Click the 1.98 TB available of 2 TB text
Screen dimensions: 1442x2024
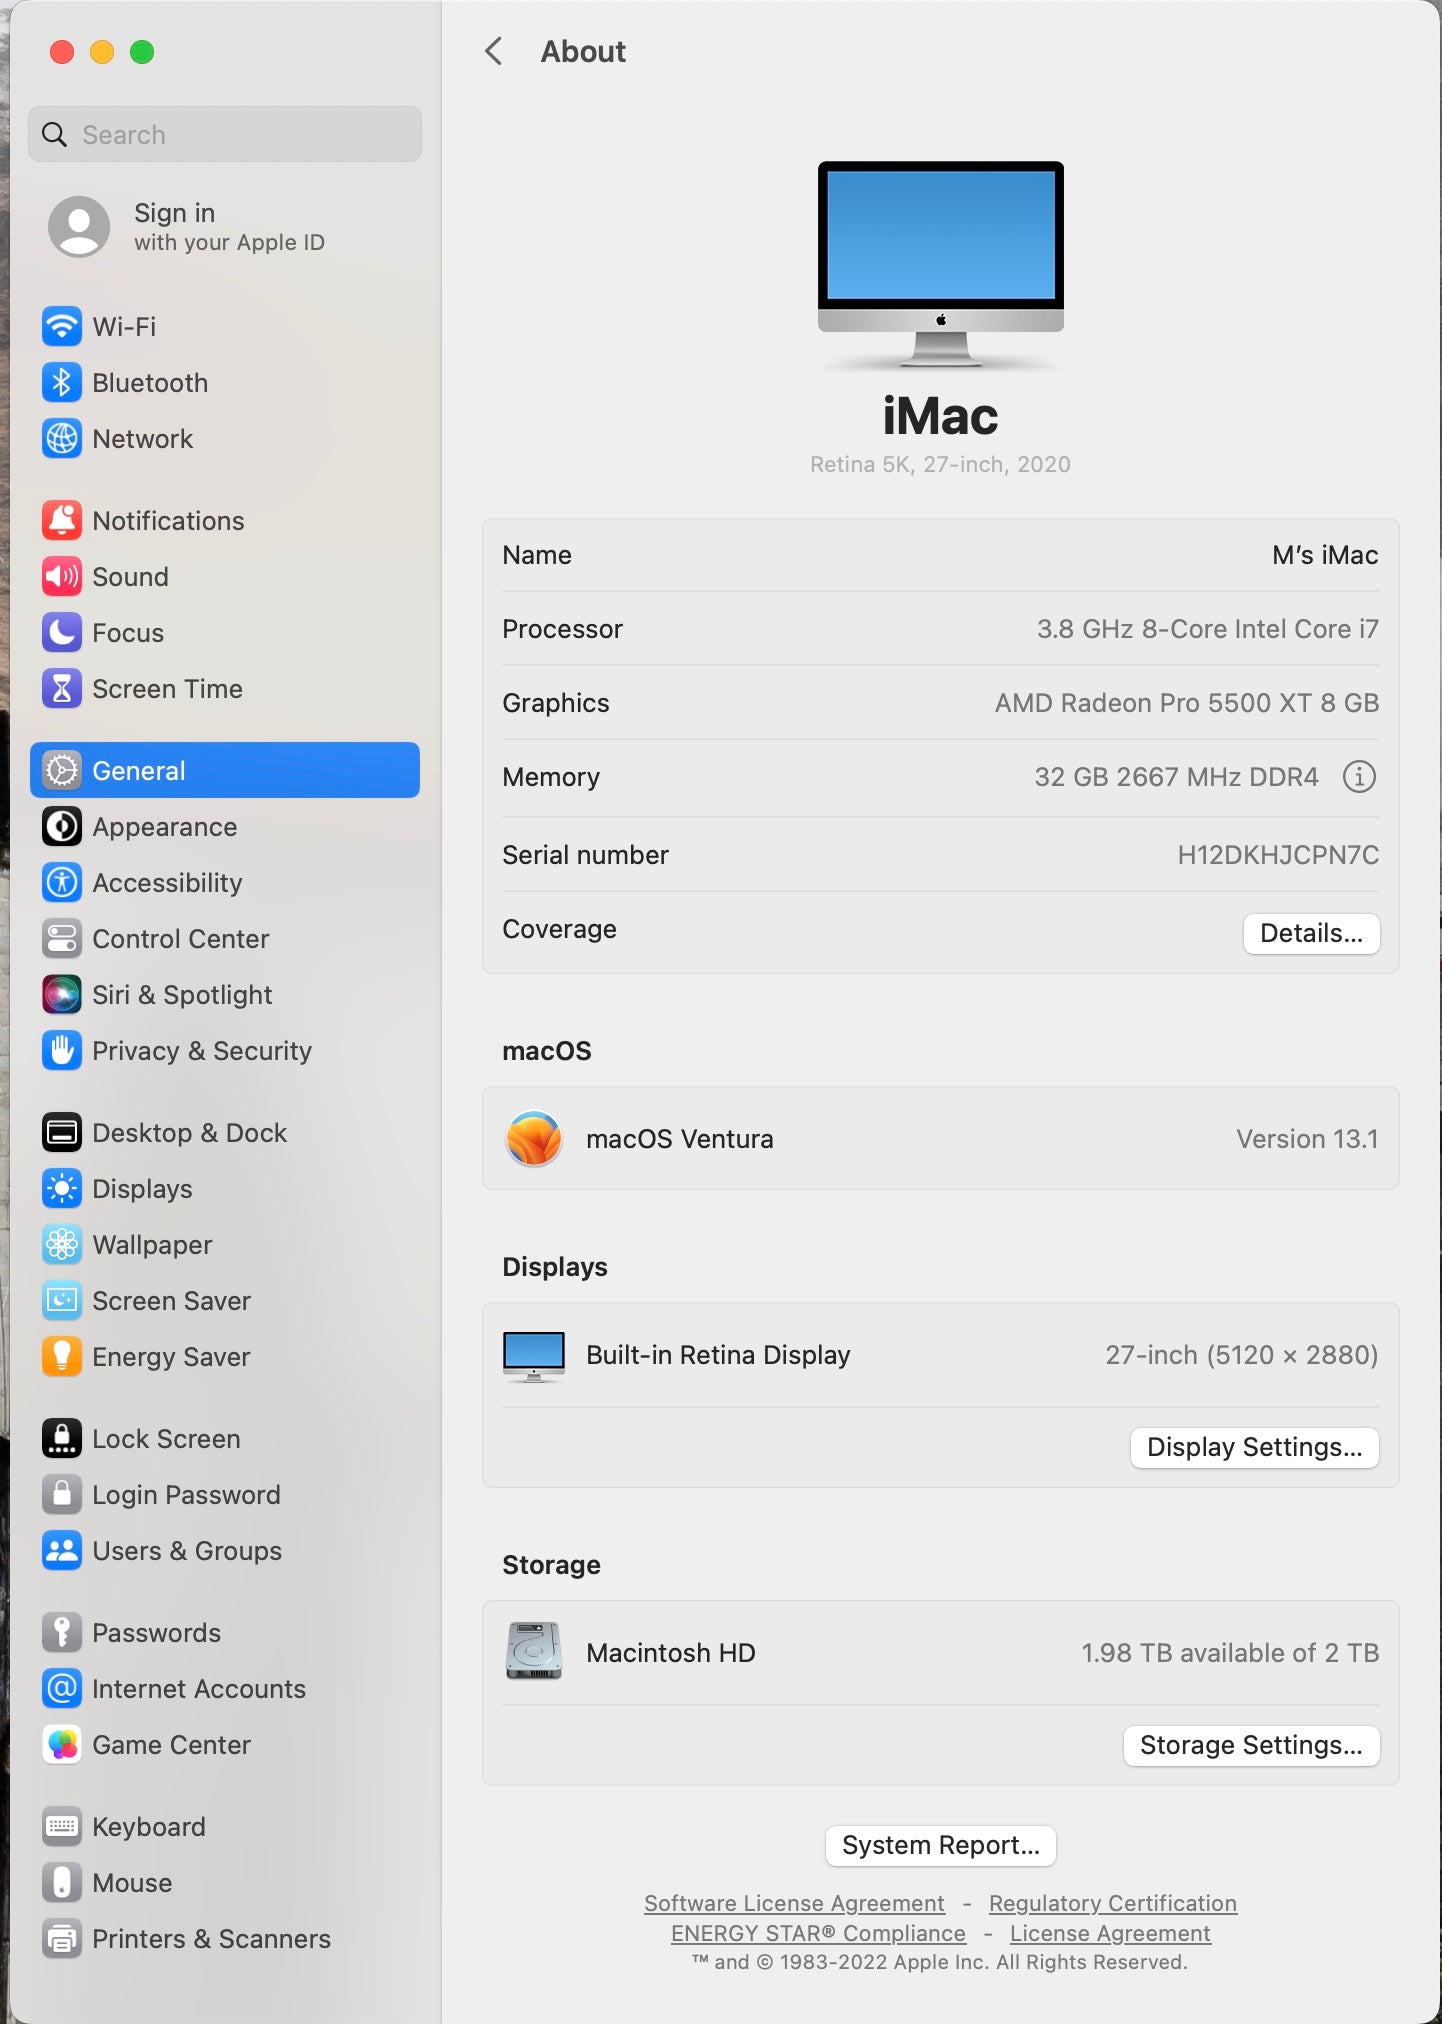(1230, 1653)
